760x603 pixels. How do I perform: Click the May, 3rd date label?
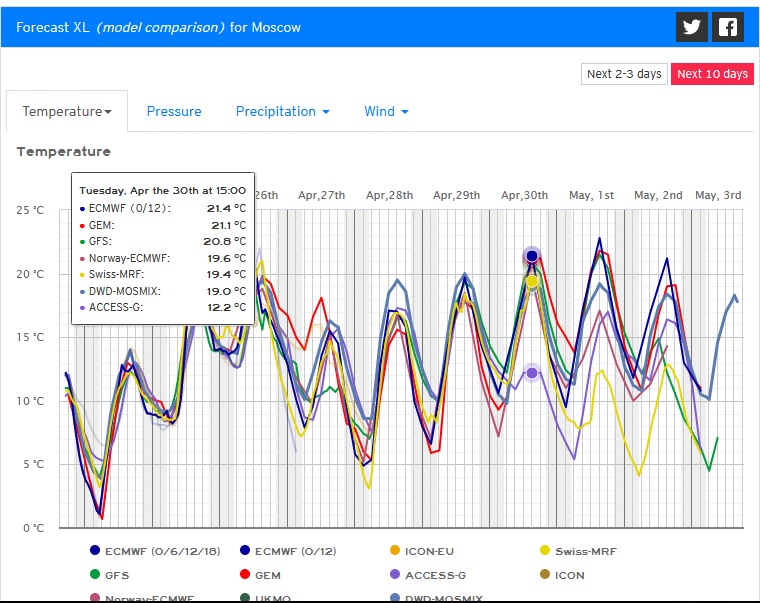pos(718,195)
